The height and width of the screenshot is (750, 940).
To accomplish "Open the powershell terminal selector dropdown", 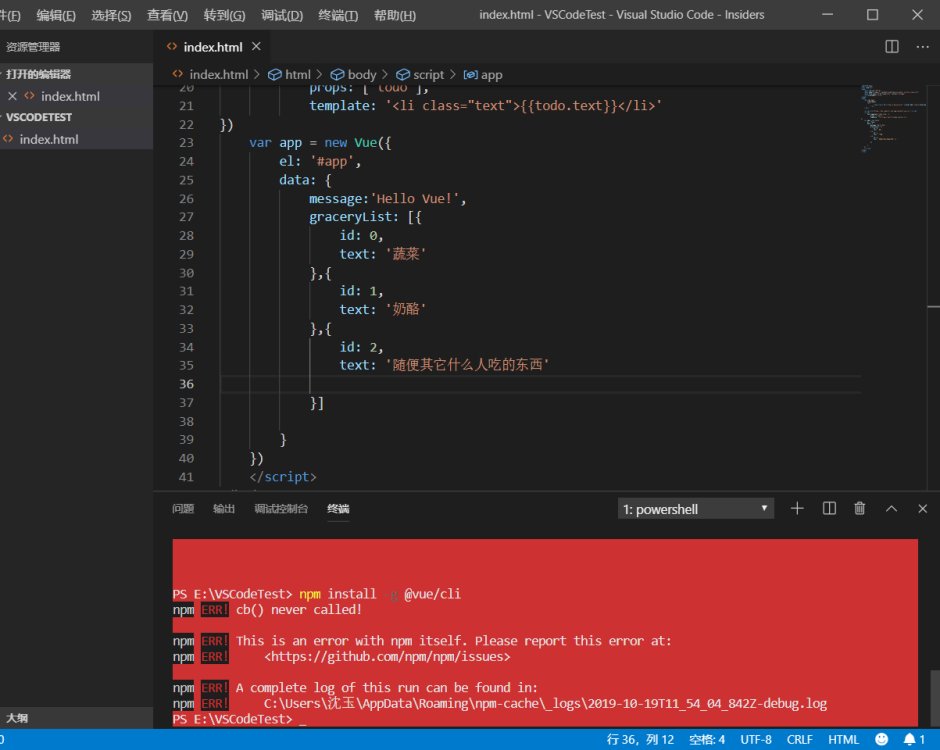I will point(696,509).
